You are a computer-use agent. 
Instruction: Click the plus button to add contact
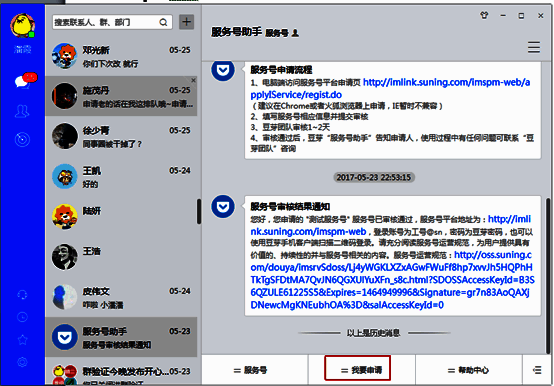tap(187, 22)
